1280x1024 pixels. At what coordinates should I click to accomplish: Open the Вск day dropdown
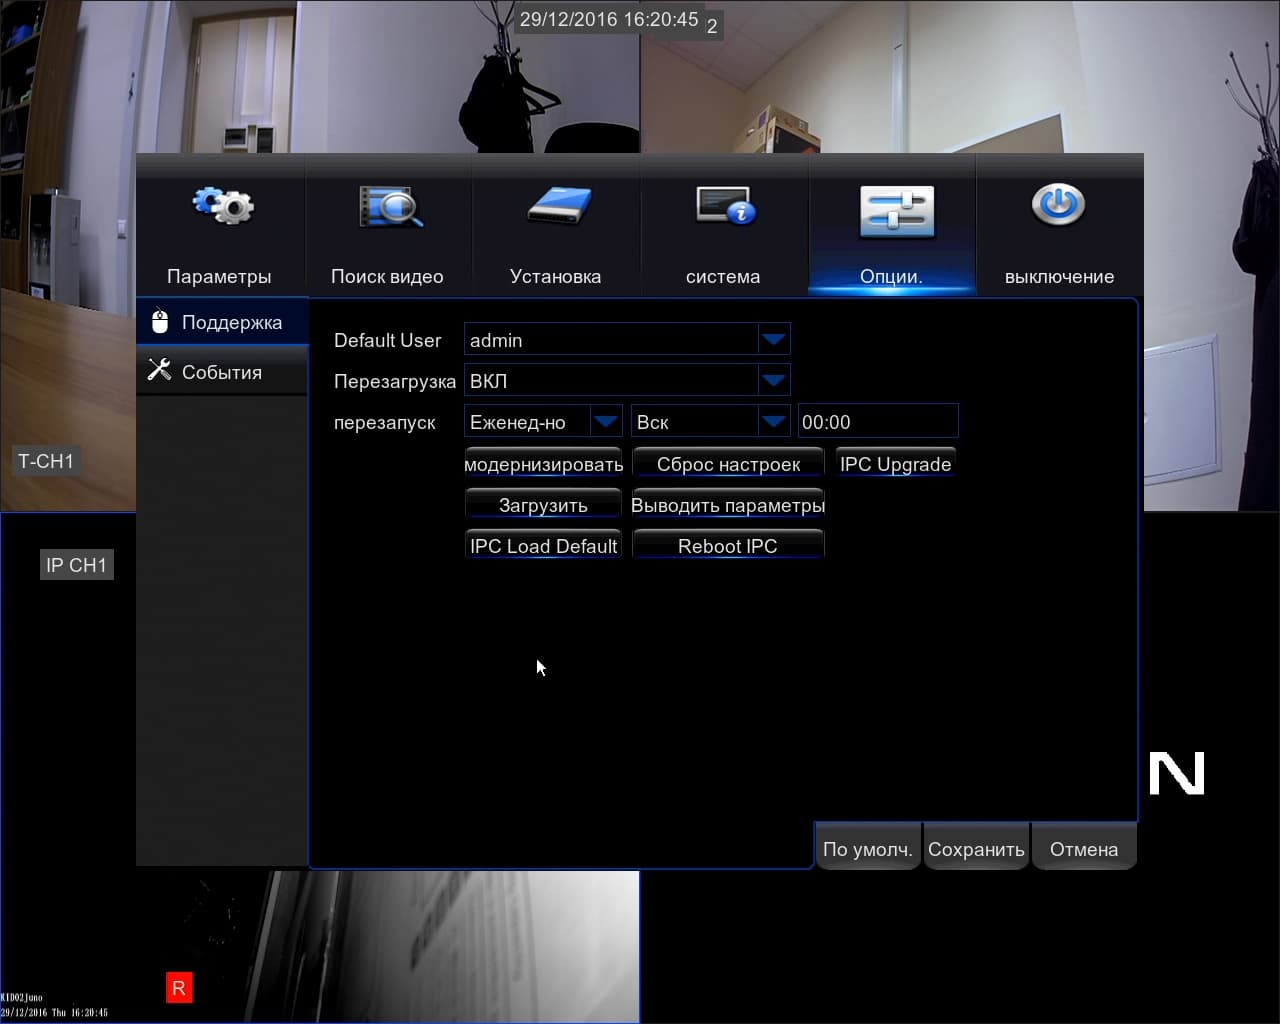(x=711, y=421)
